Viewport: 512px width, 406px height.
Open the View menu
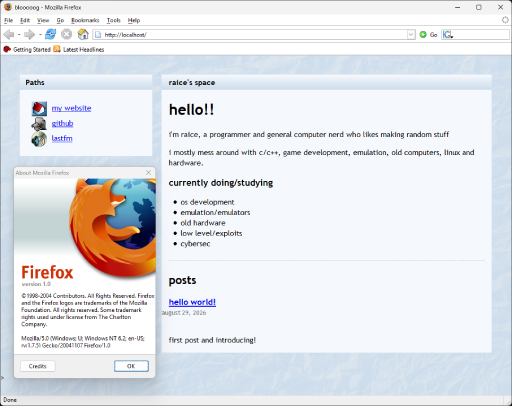point(43,20)
